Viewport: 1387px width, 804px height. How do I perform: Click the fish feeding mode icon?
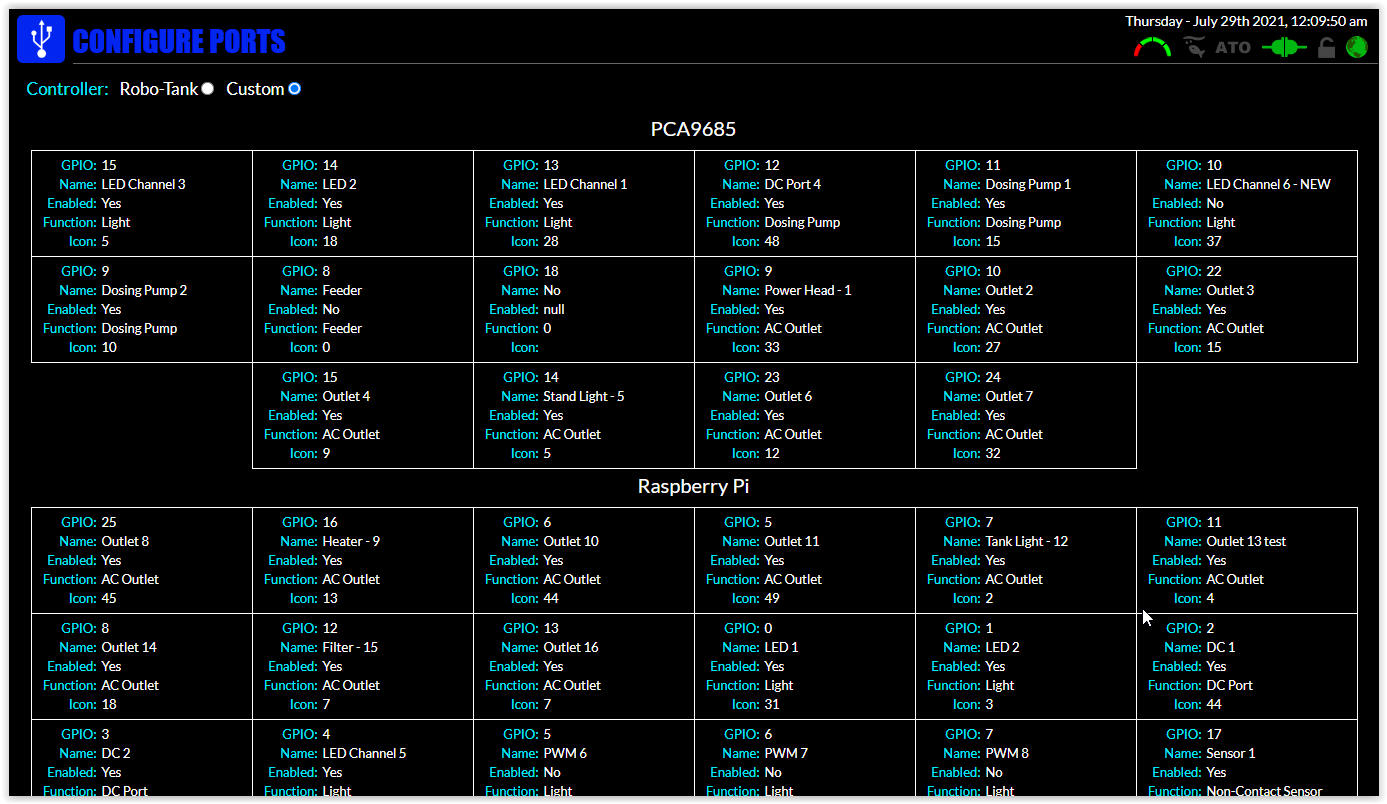coord(1194,47)
